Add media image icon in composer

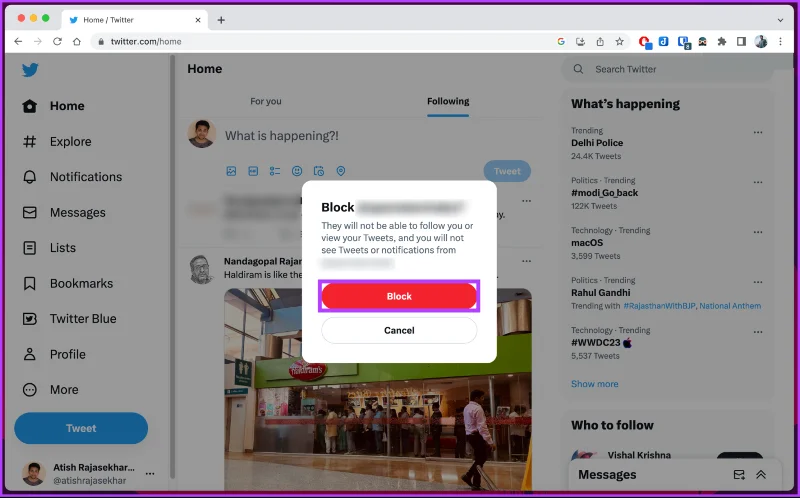coord(231,171)
